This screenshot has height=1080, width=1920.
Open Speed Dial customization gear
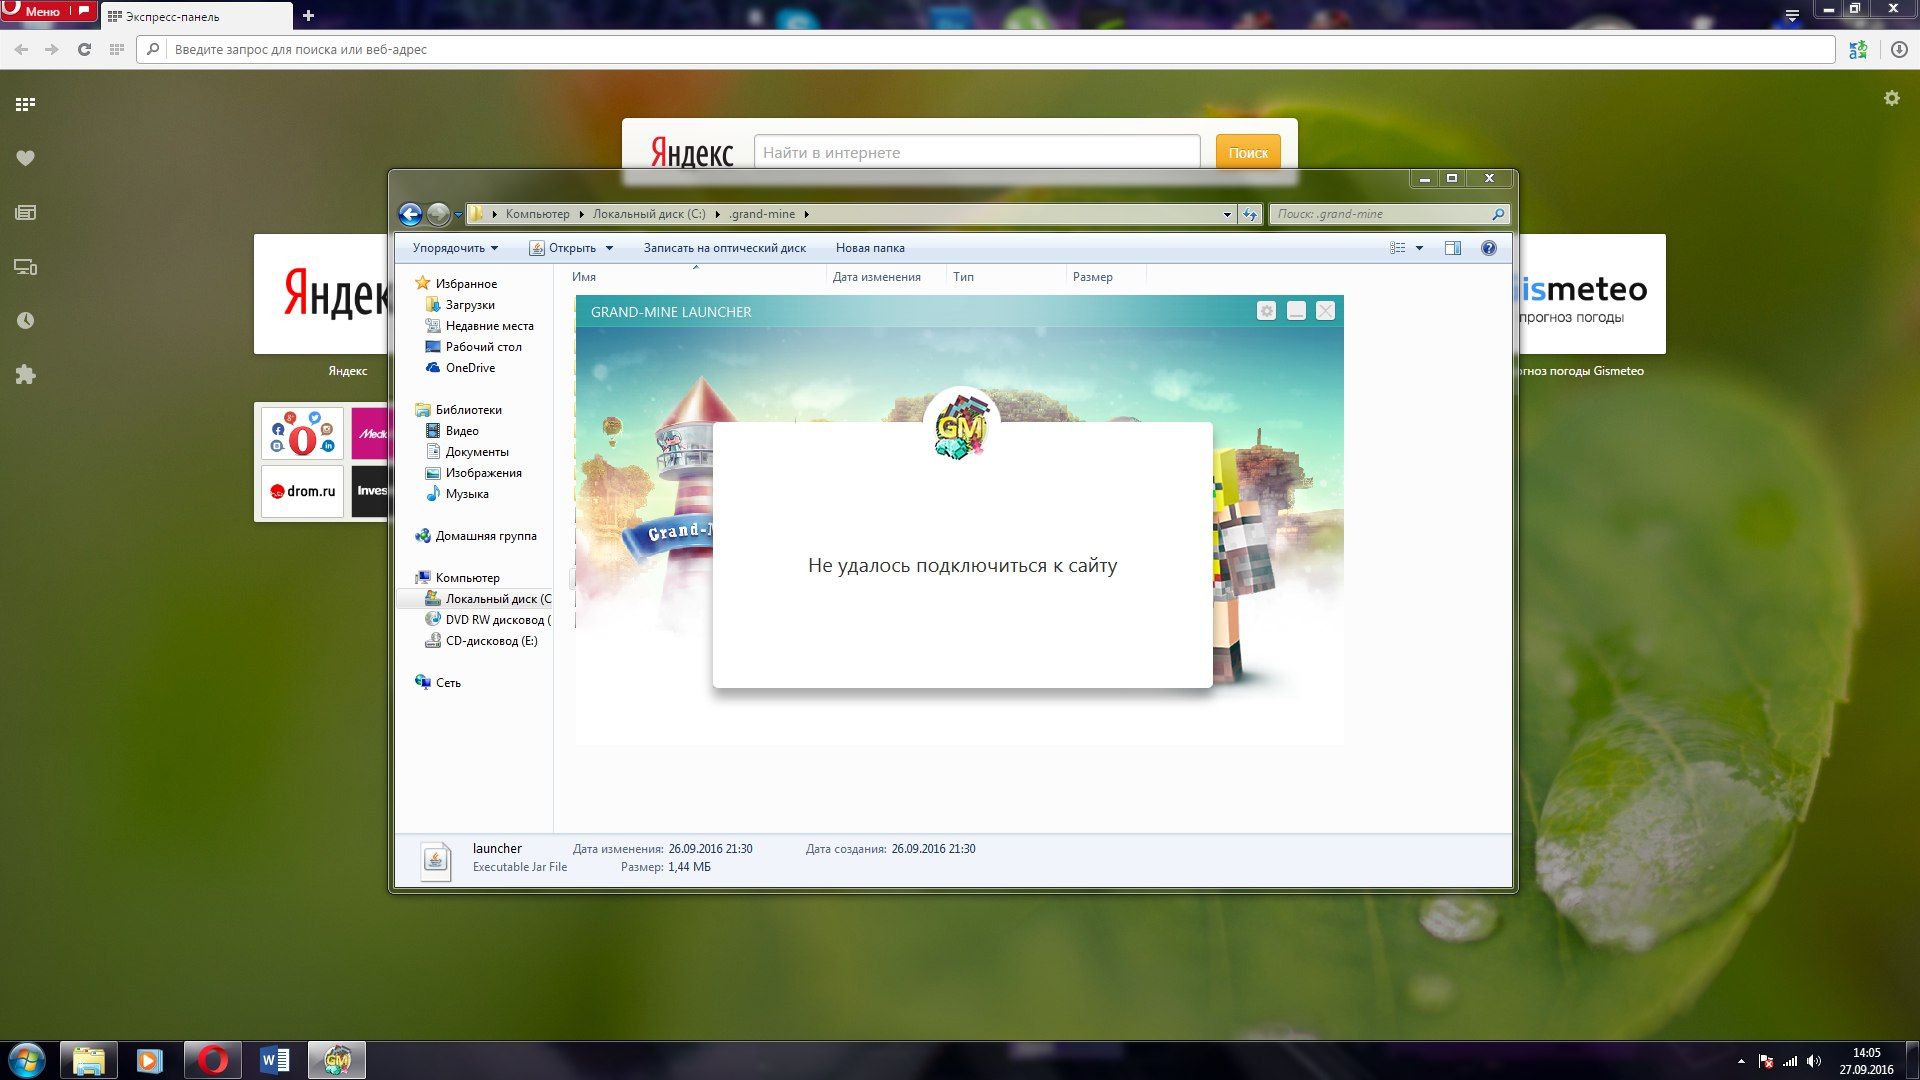click(x=1891, y=98)
